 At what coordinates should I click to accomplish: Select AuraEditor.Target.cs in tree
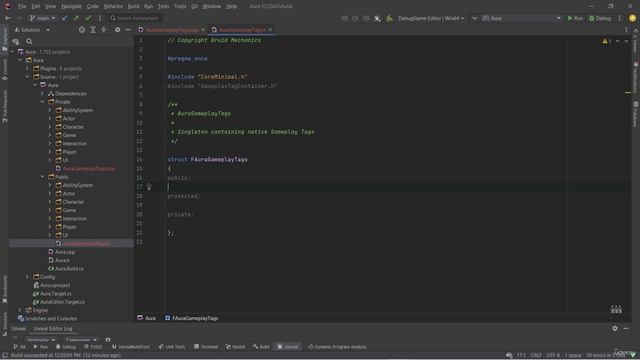coord(62,302)
